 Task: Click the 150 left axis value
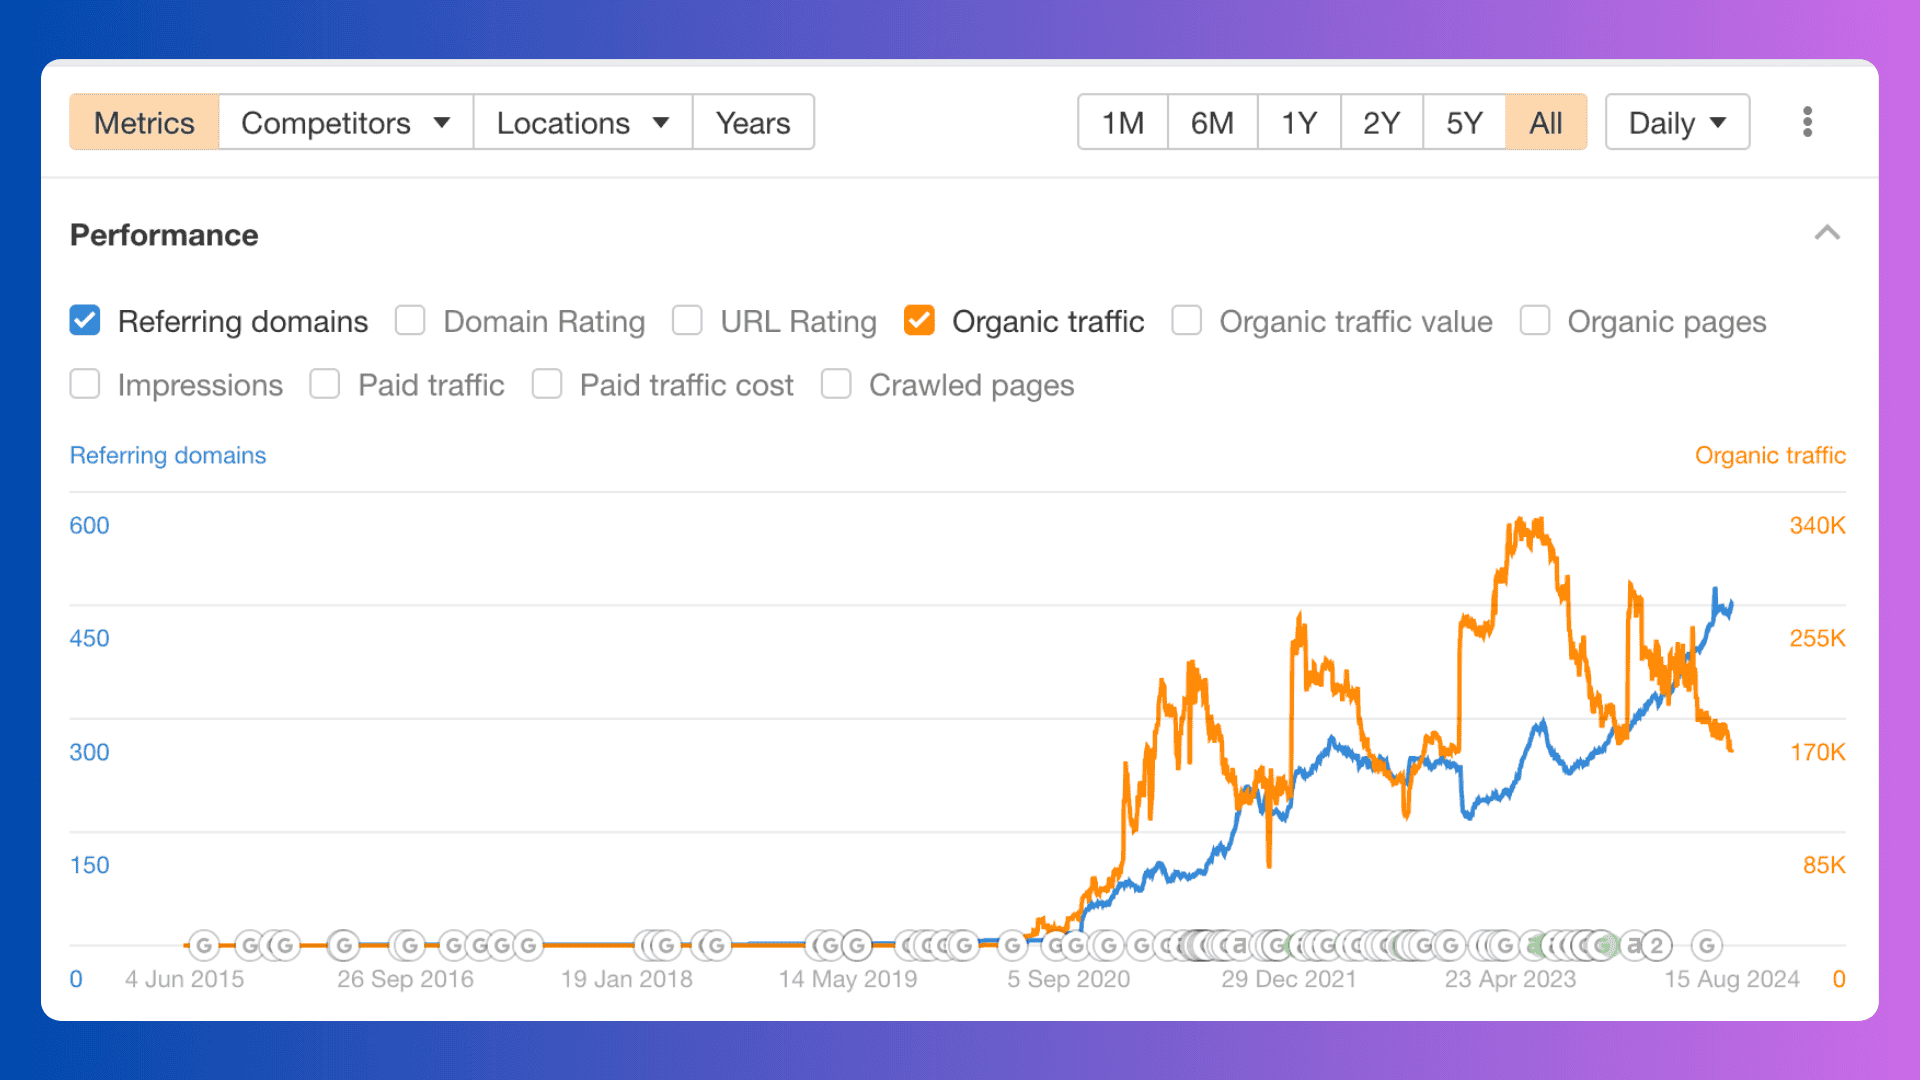click(x=89, y=865)
